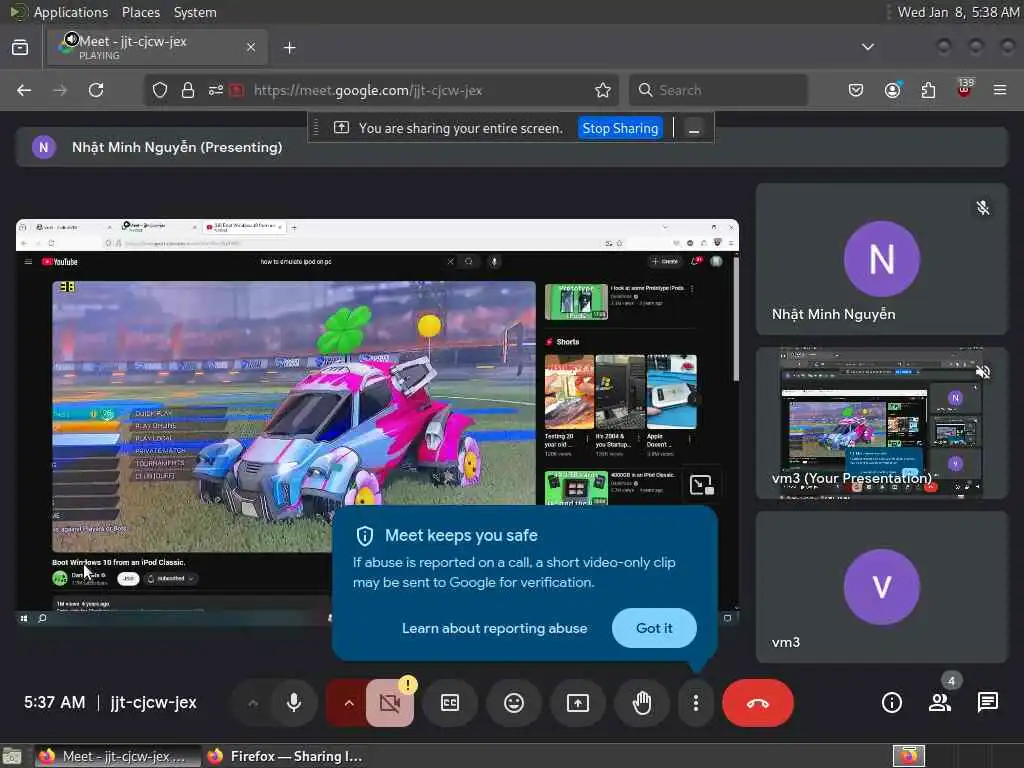Open the list all tabs dropdown

868,47
